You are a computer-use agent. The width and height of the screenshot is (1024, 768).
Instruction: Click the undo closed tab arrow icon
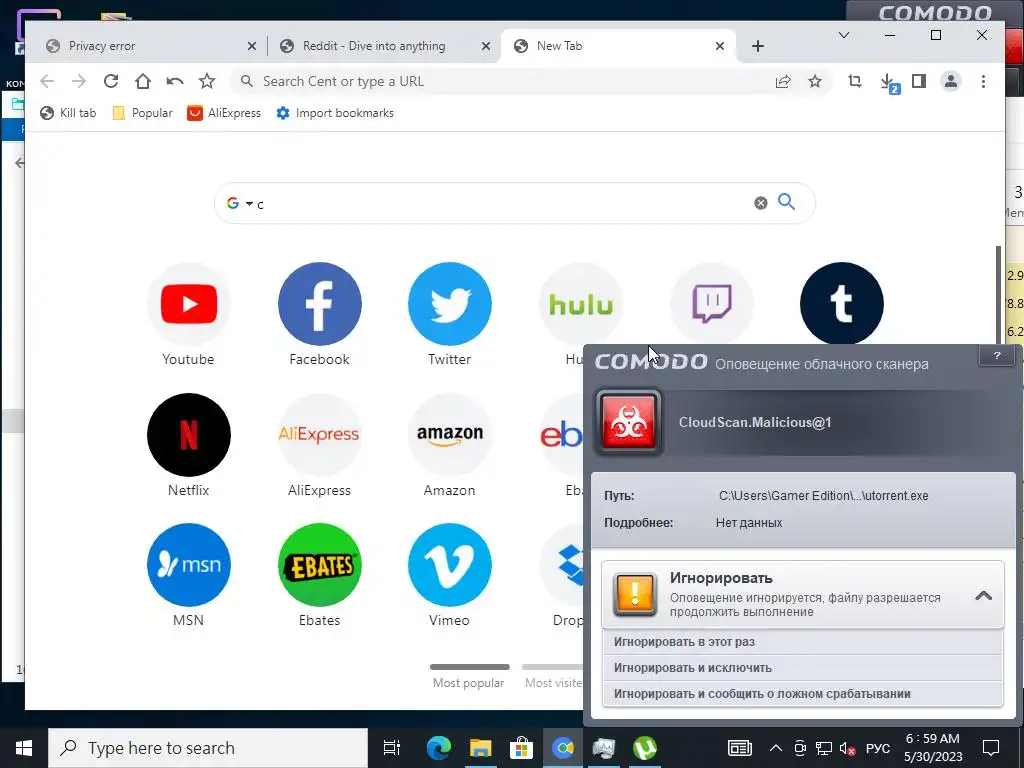pyautogui.click(x=174, y=81)
